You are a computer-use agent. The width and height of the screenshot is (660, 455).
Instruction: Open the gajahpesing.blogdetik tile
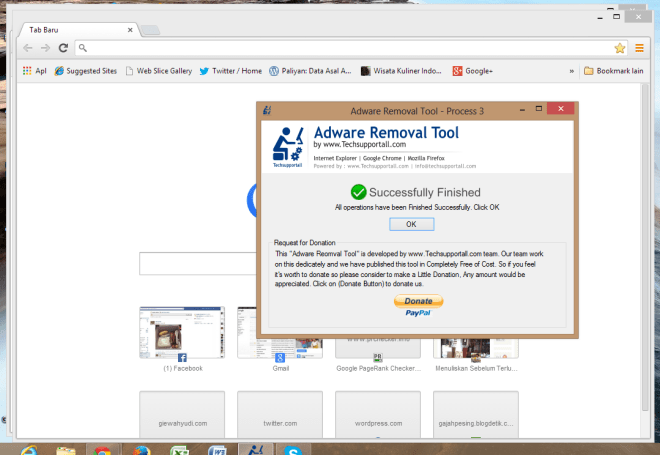[x=476, y=415]
